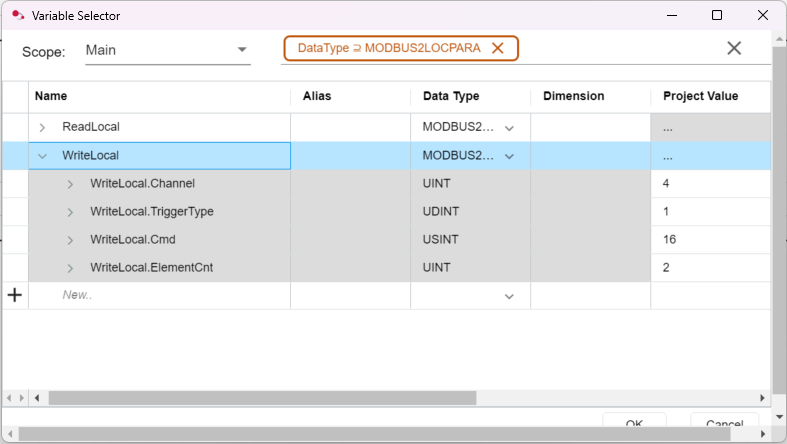Viewport: 787px width, 444px height.
Task: Remove the DataType MODBUS2LOCPARA filter chip
Action: (497, 49)
